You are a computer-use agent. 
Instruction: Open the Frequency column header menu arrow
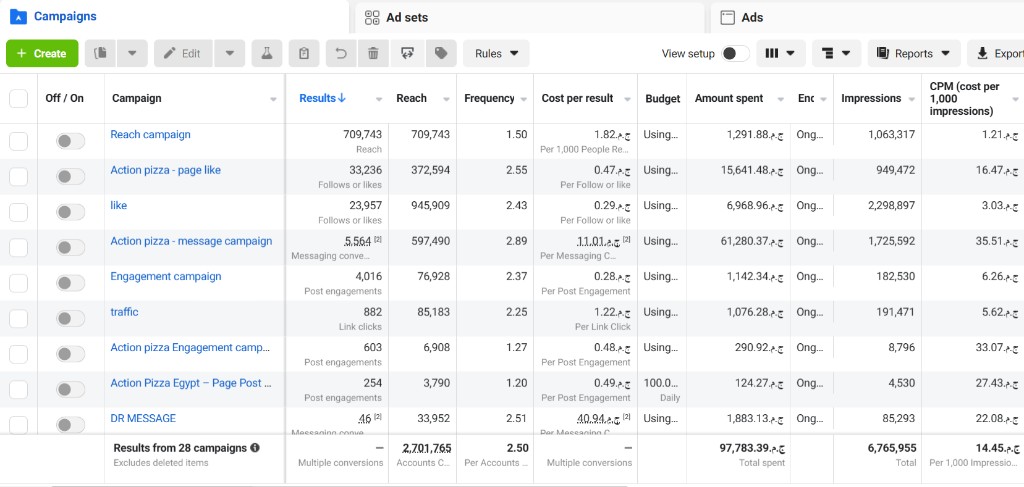(x=523, y=99)
